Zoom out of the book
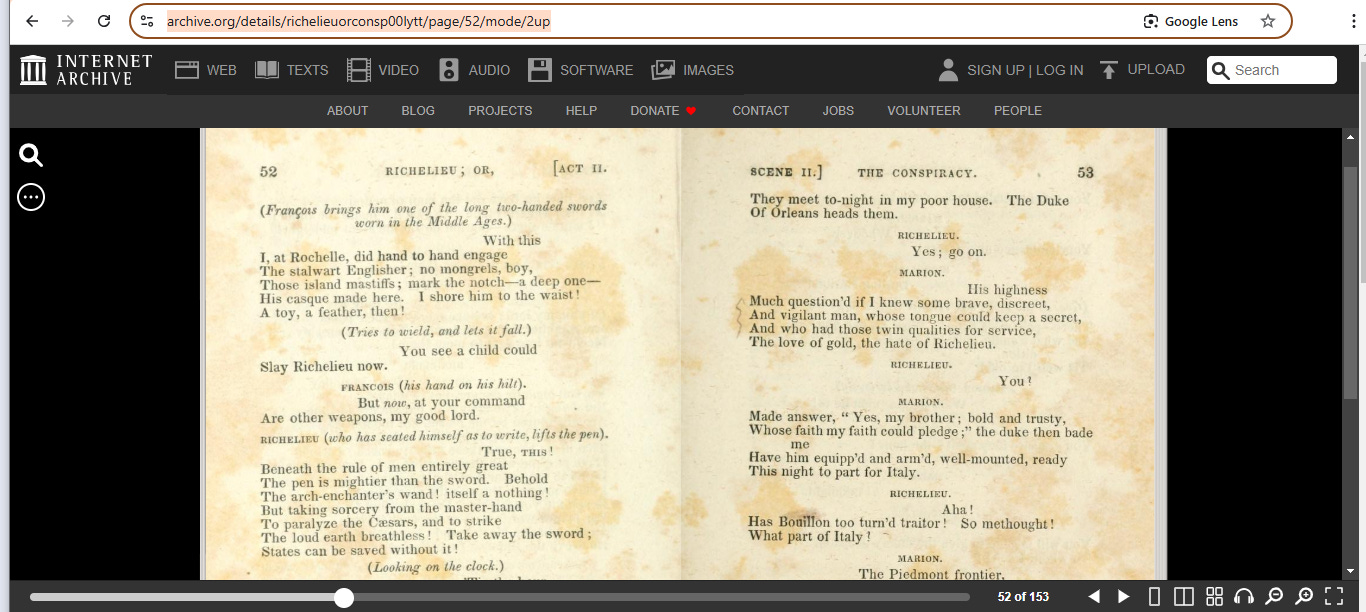Viewport: 1366px width, 612px height. 1274,597
